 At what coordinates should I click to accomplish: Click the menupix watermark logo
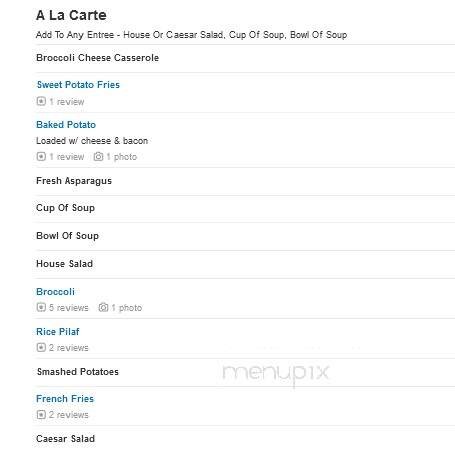click(x=276, y=374)
